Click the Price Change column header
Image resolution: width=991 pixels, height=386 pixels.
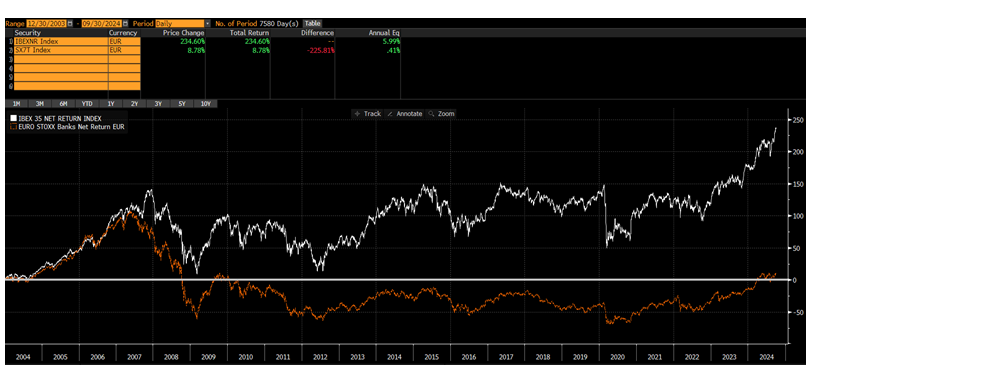tap(183, 33)
